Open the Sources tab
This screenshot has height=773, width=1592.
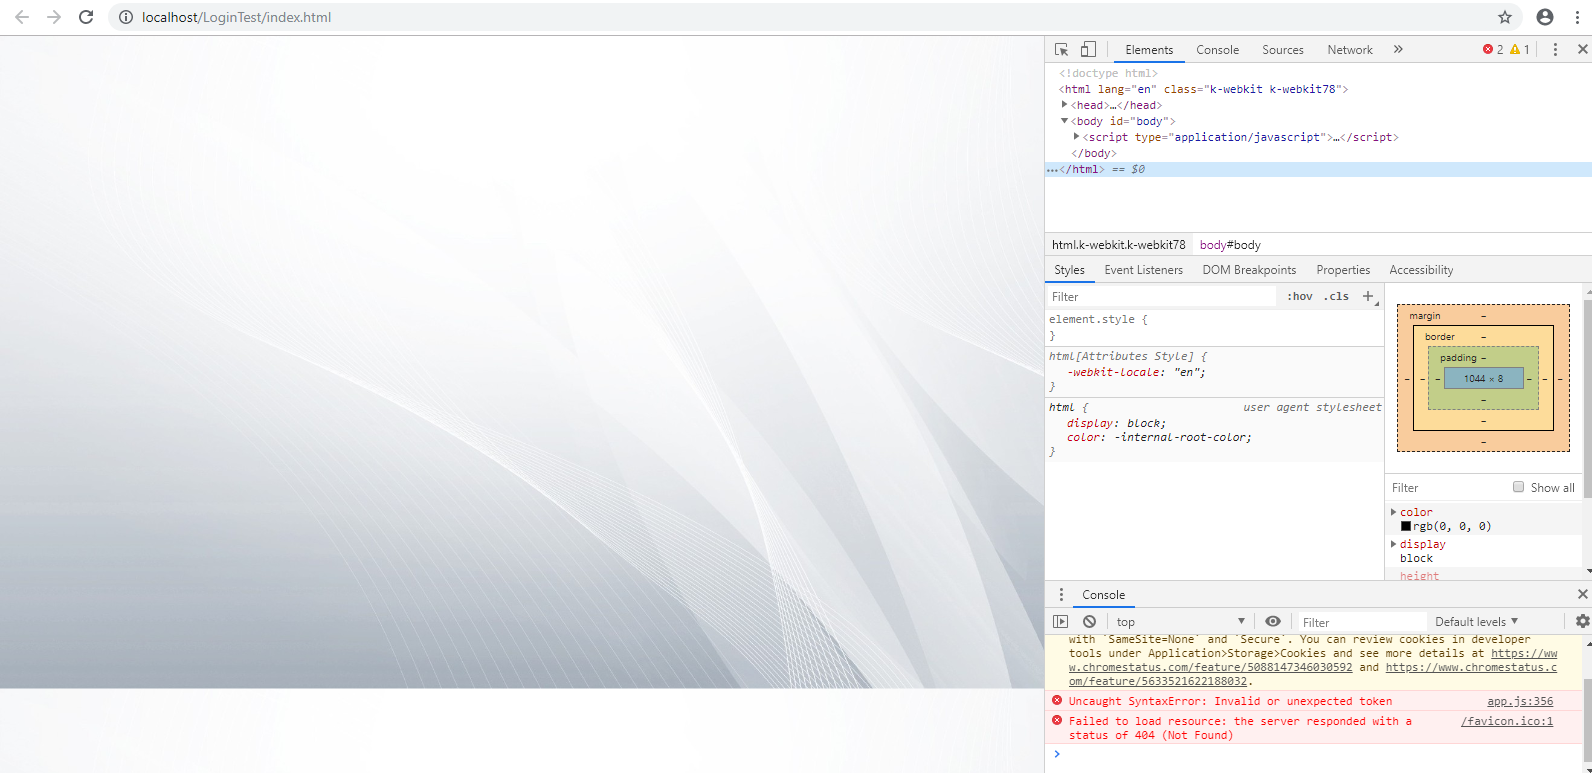click(x=1283, y=50)
